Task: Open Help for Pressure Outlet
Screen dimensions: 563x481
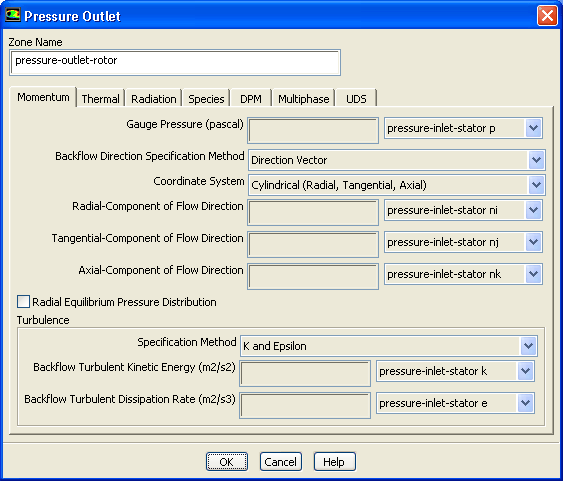Action: (x=334, y=462)
